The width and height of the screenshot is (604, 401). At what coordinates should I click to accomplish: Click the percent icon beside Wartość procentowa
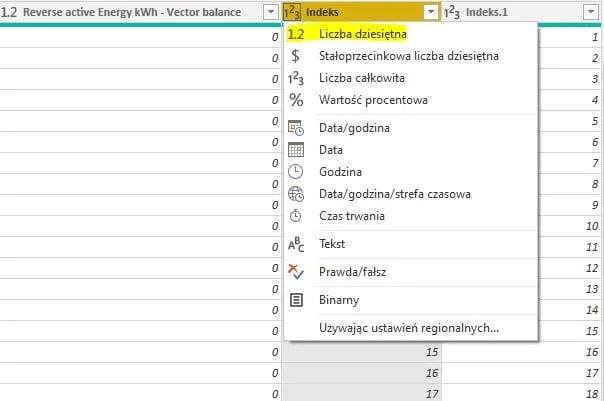[296, 100]
